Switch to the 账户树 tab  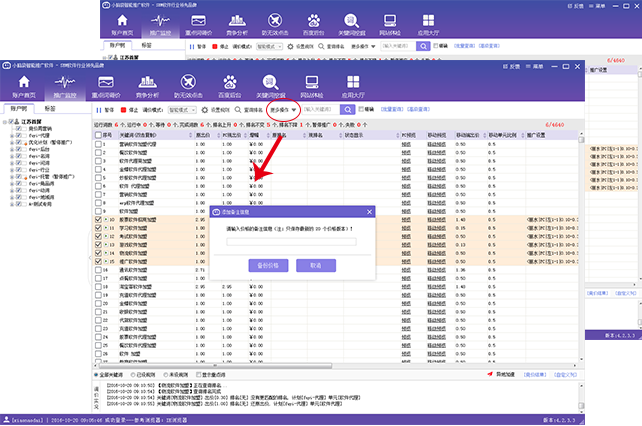coord(19,107)
